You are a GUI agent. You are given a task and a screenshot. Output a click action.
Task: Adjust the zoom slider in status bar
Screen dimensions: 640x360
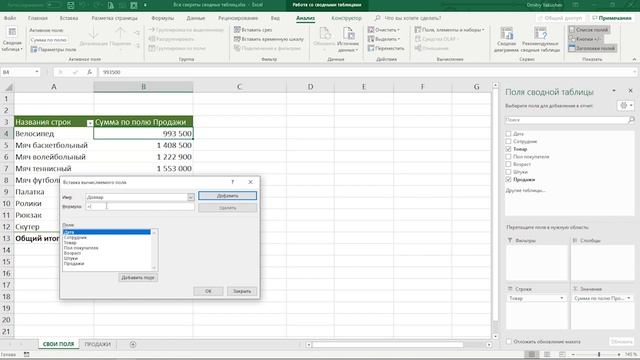pos(599,354)
